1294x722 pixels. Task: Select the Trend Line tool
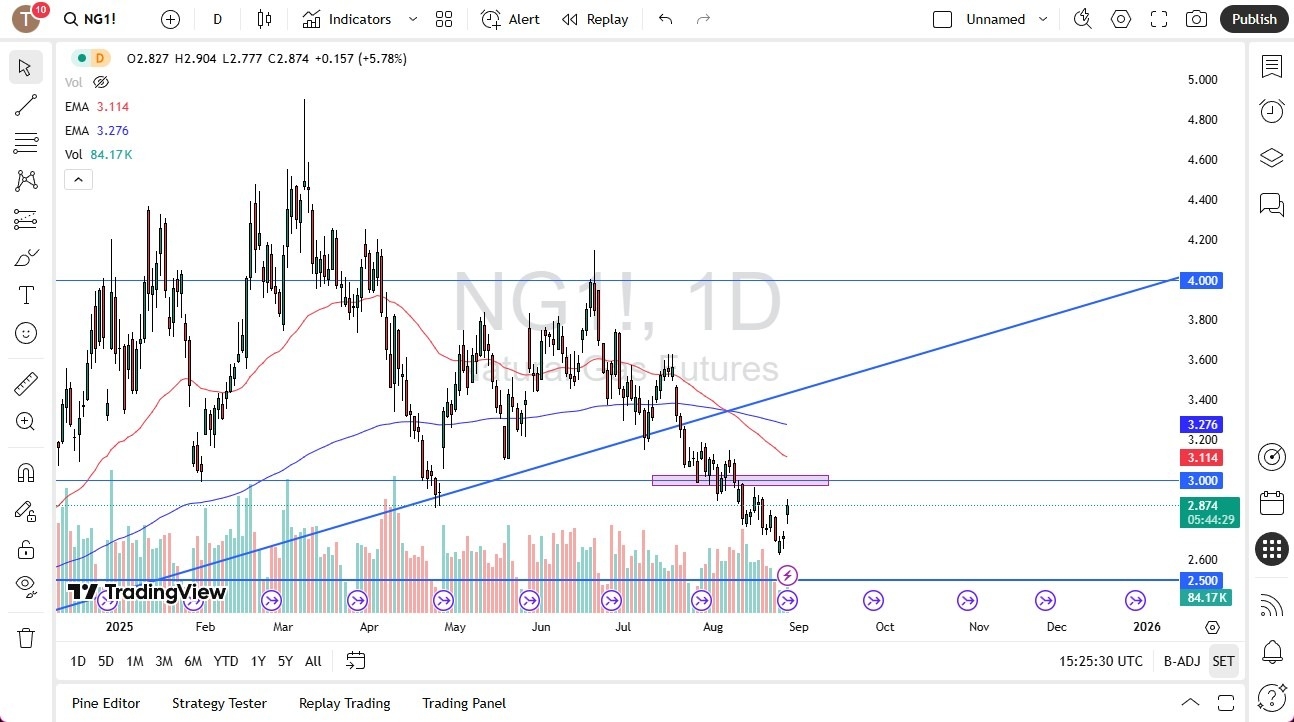[x=26, y=105]
